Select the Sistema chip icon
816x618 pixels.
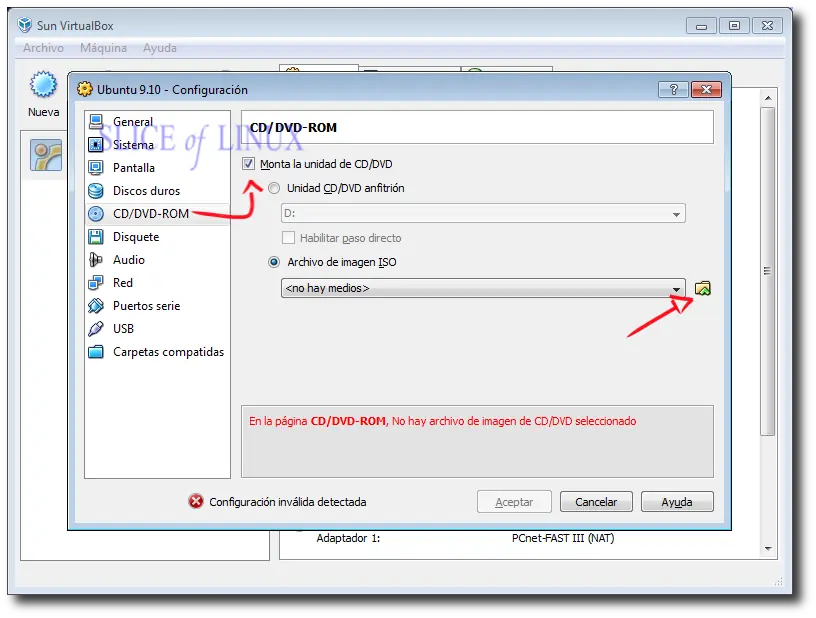tap(96, 145)
